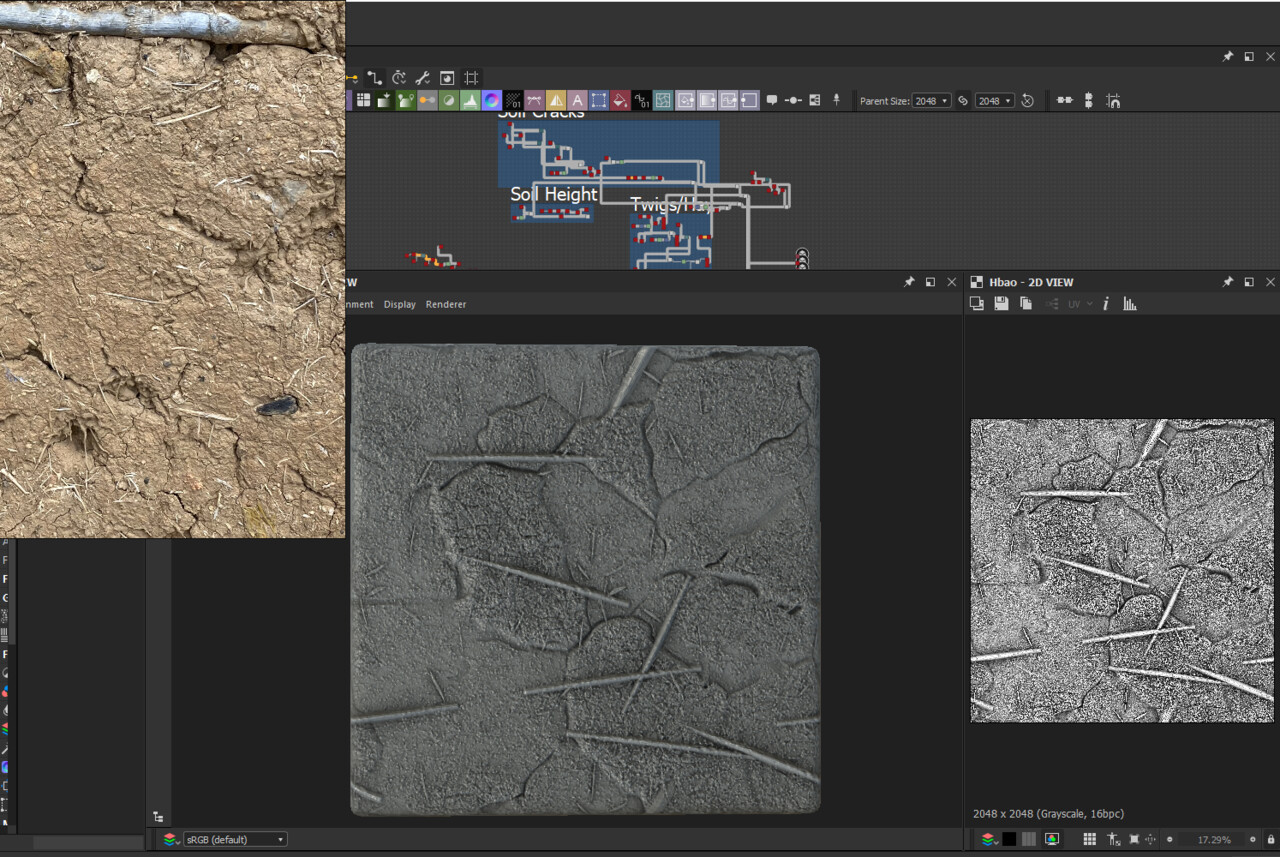Zoom out using the minus button
Image resolution: width=1280 pixels, height=857 pixels.
point(1170,839)
